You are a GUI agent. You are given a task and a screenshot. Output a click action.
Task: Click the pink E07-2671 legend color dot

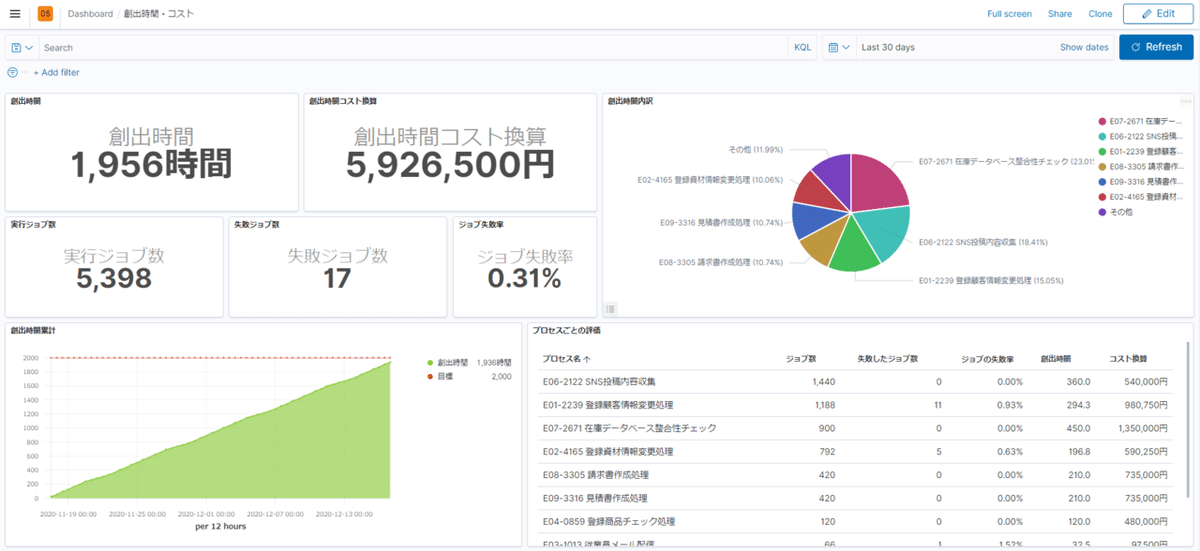1101,121
